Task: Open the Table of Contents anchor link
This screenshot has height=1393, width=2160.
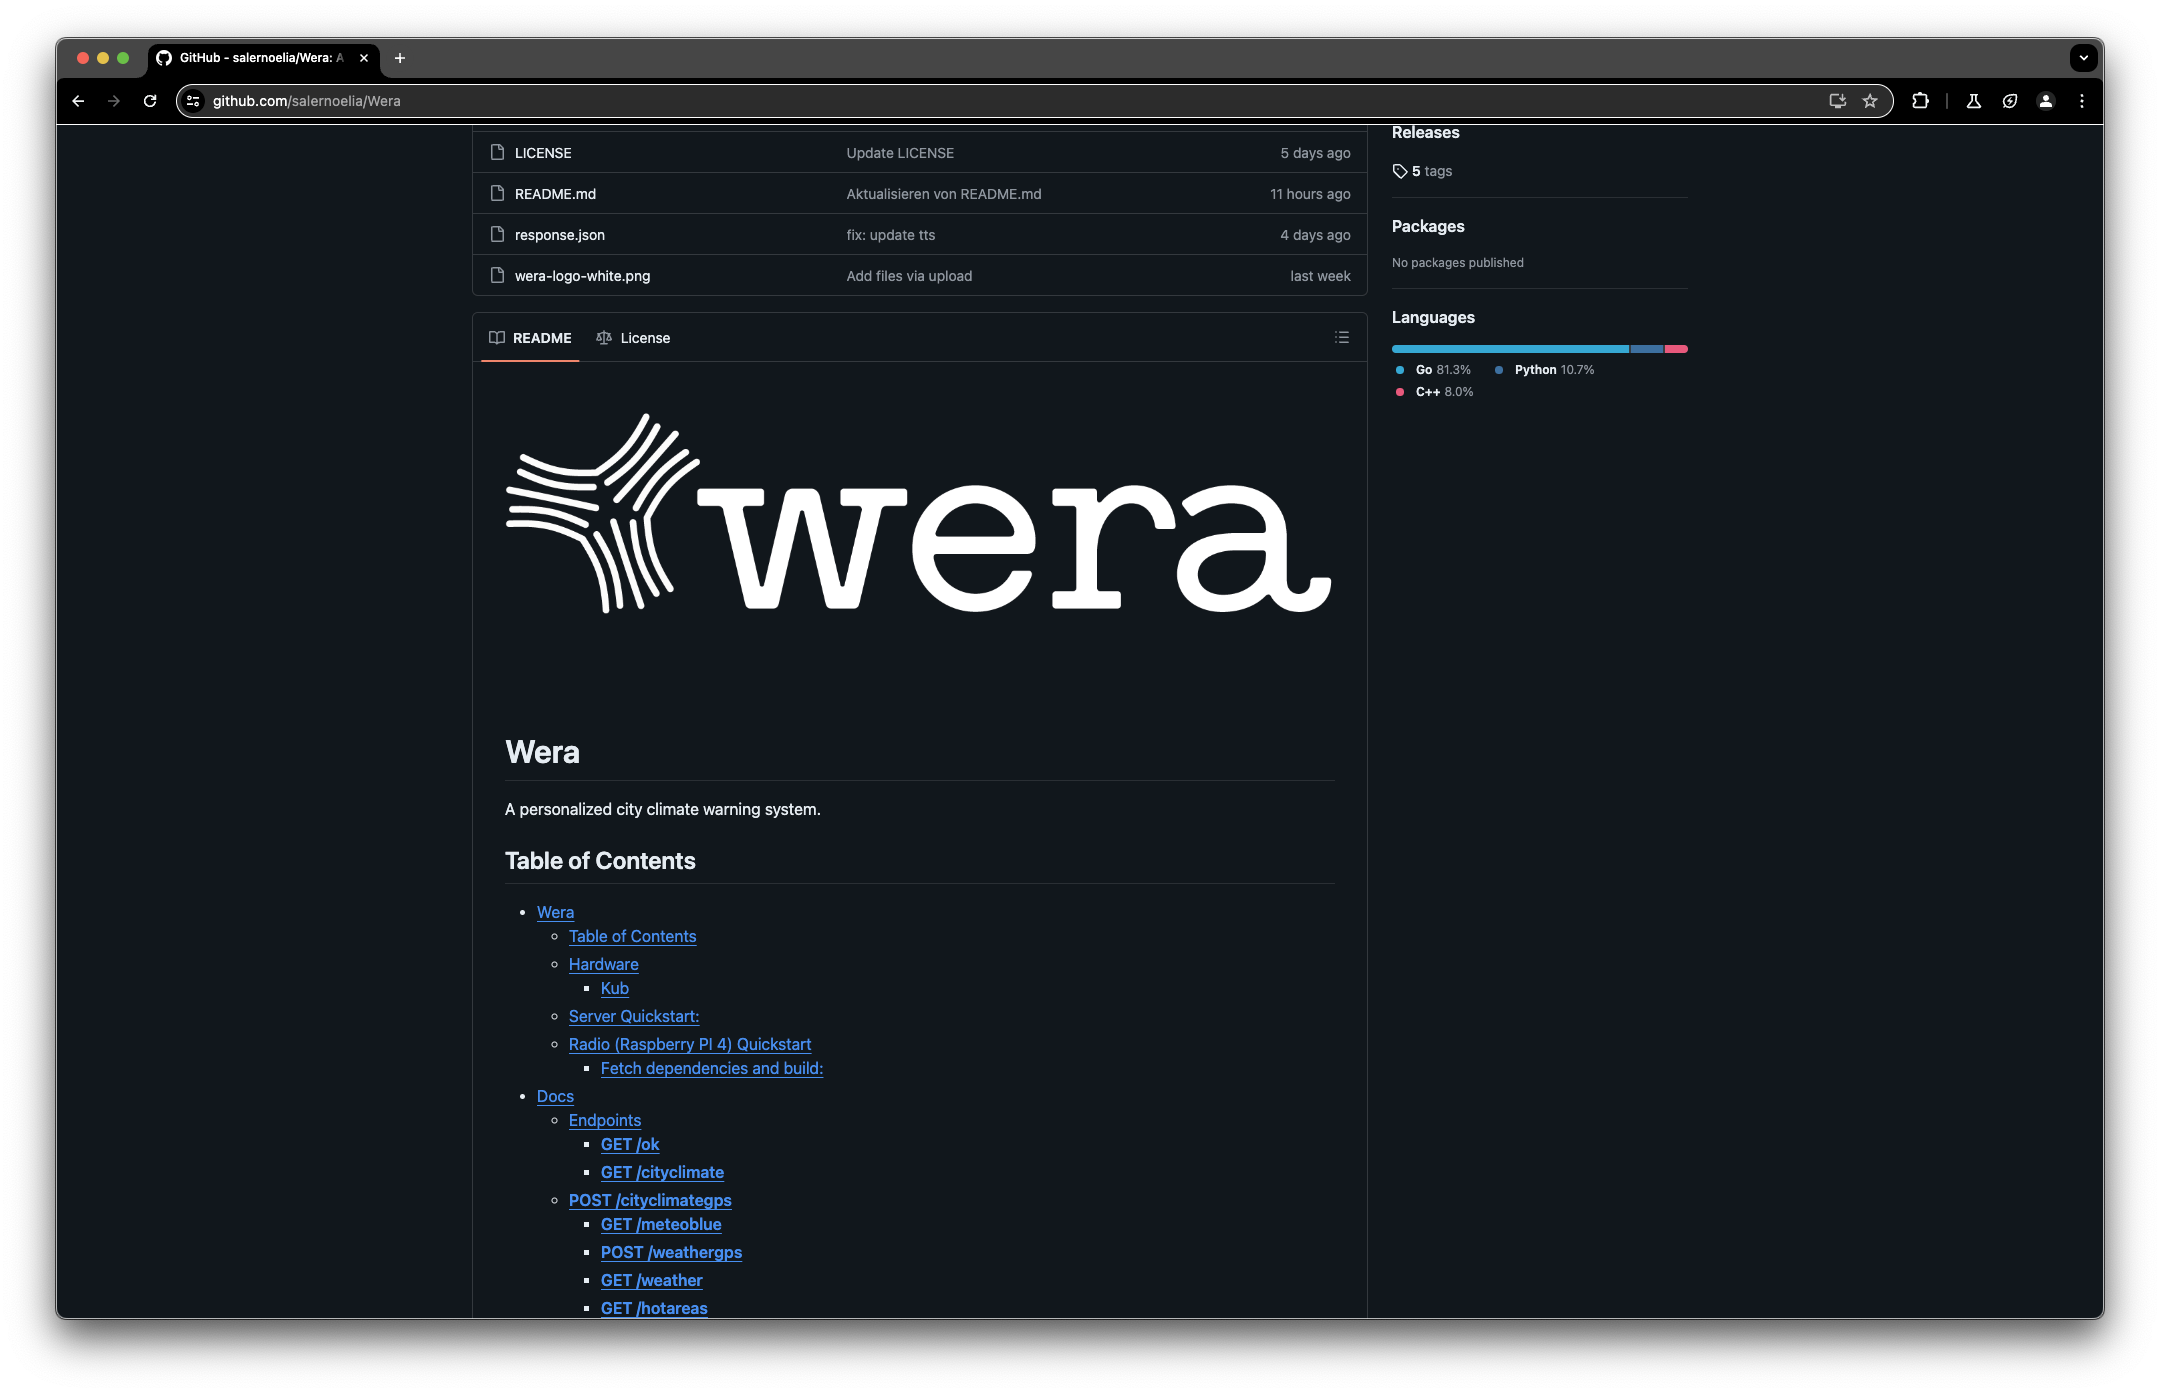Action: click(x=632, y=936)
